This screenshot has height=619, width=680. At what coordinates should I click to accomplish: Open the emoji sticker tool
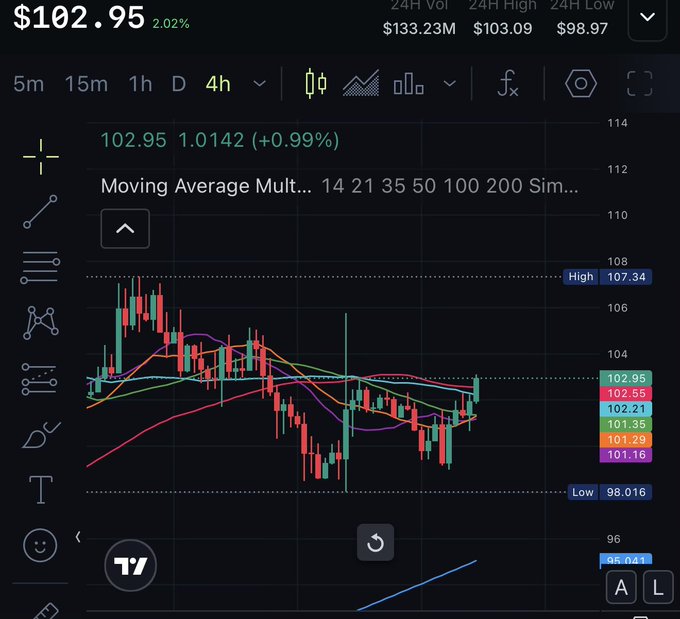coord(40,545)
